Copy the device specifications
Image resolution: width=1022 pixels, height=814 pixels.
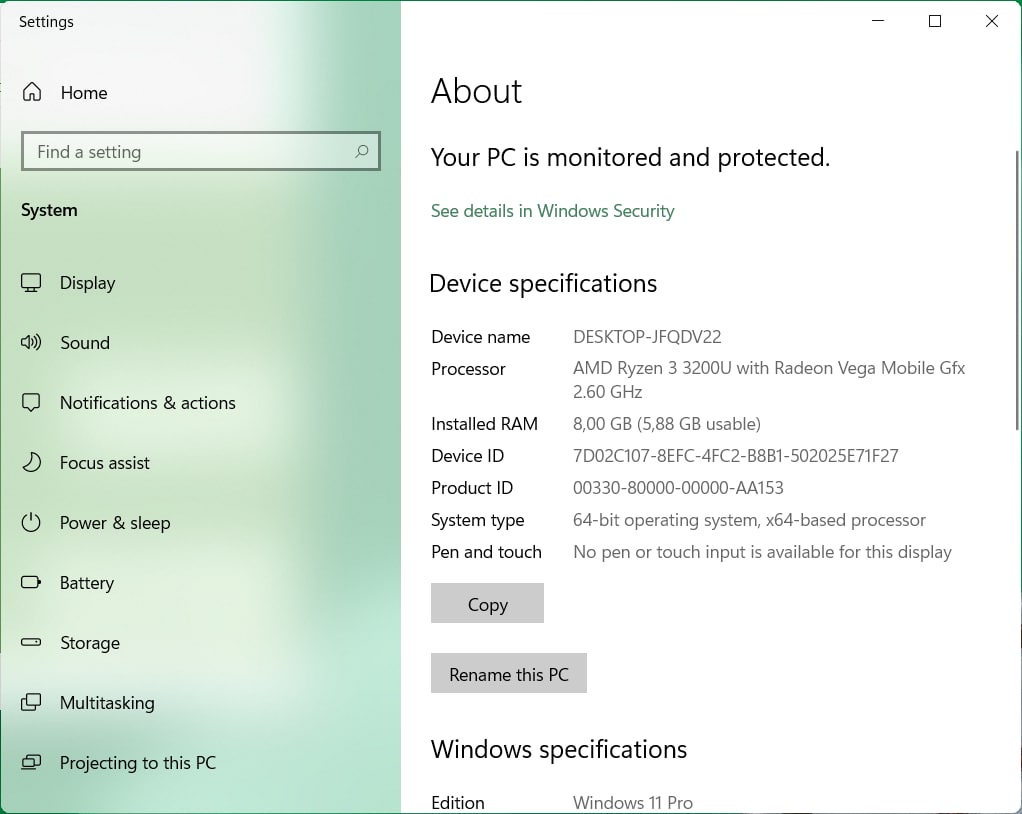coord(487,603)
